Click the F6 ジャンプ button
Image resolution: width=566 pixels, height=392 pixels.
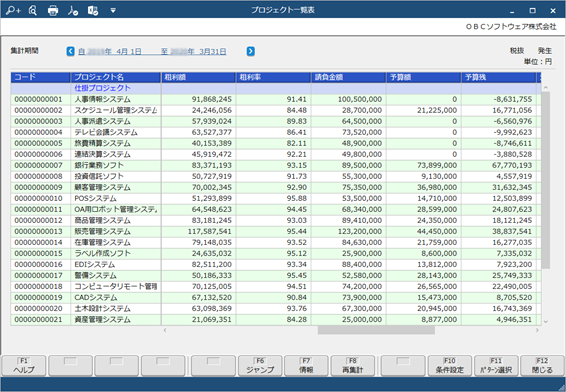pos(260,366)
